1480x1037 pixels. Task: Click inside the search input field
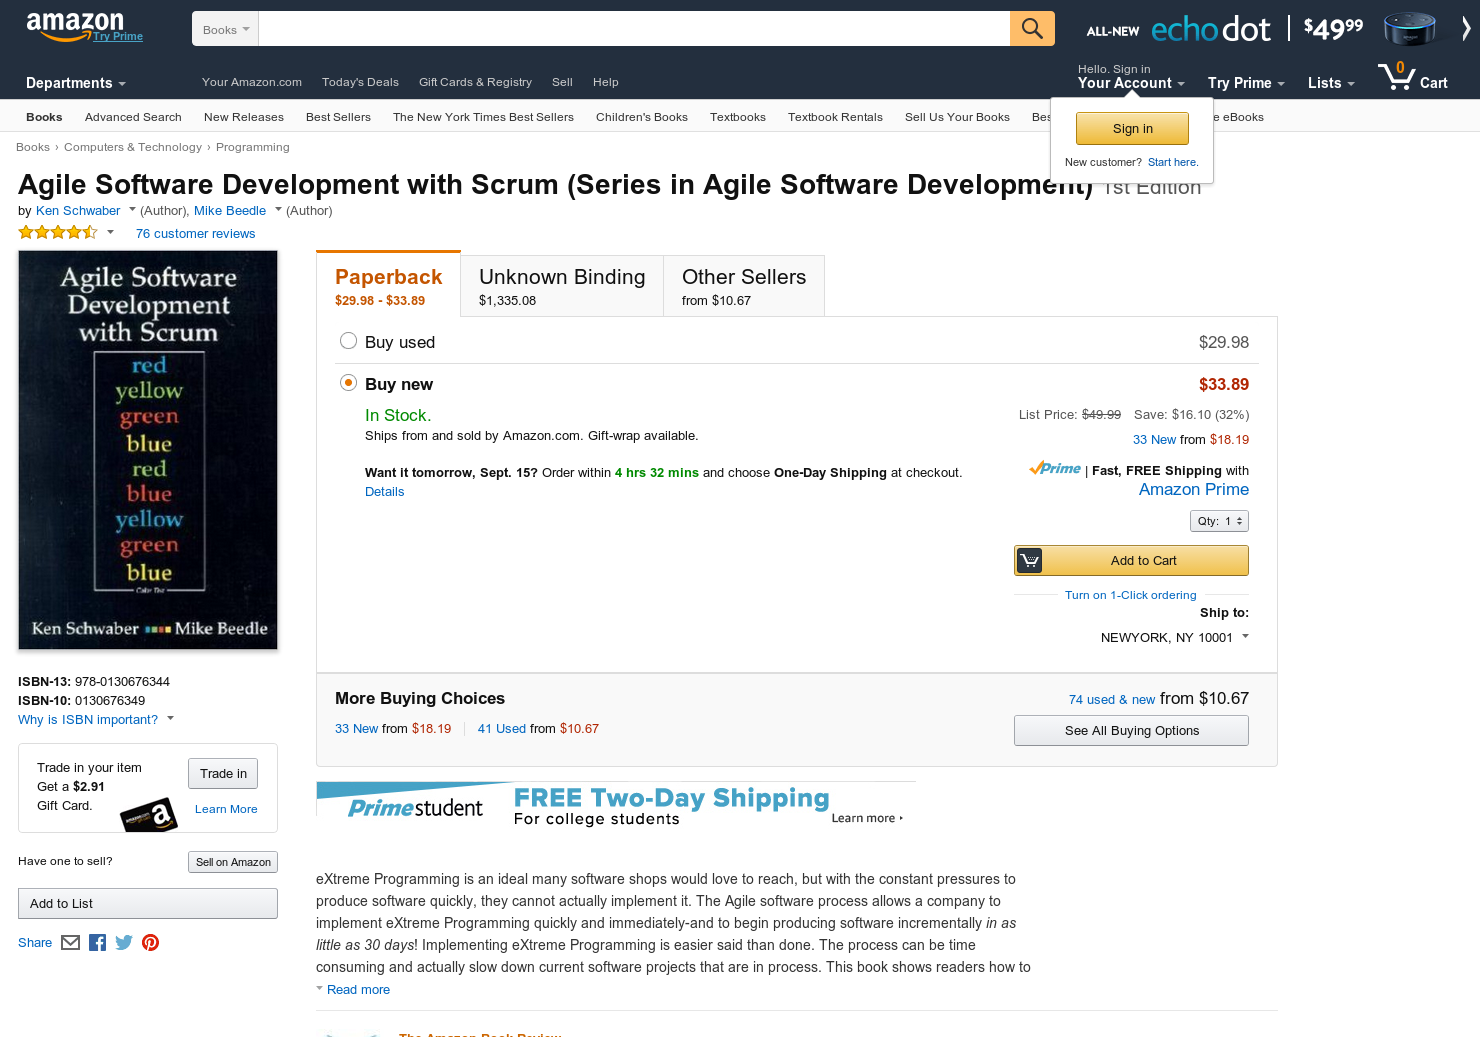tap(630, 28)
